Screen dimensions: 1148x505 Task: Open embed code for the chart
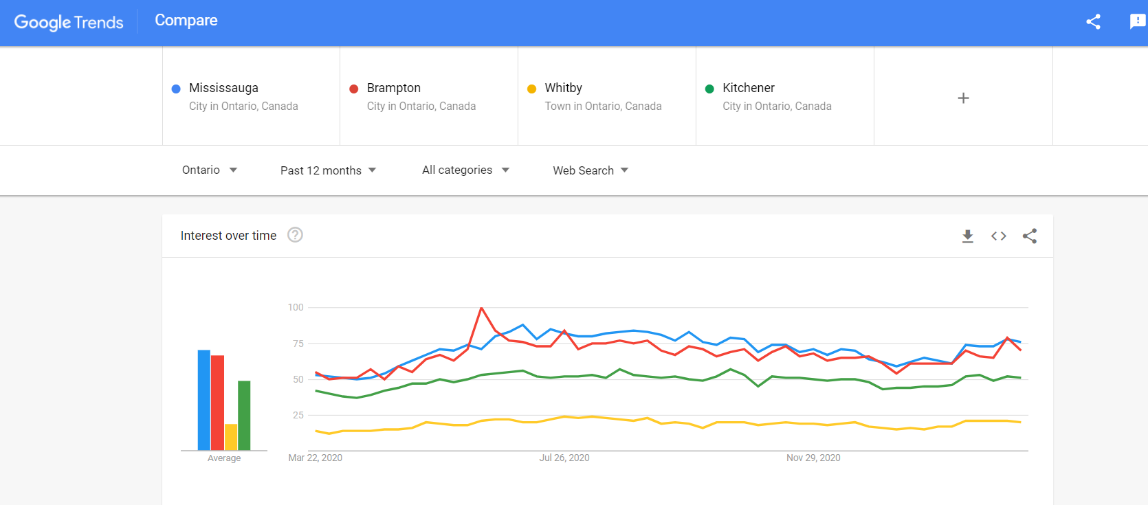(x=998, y=236)
